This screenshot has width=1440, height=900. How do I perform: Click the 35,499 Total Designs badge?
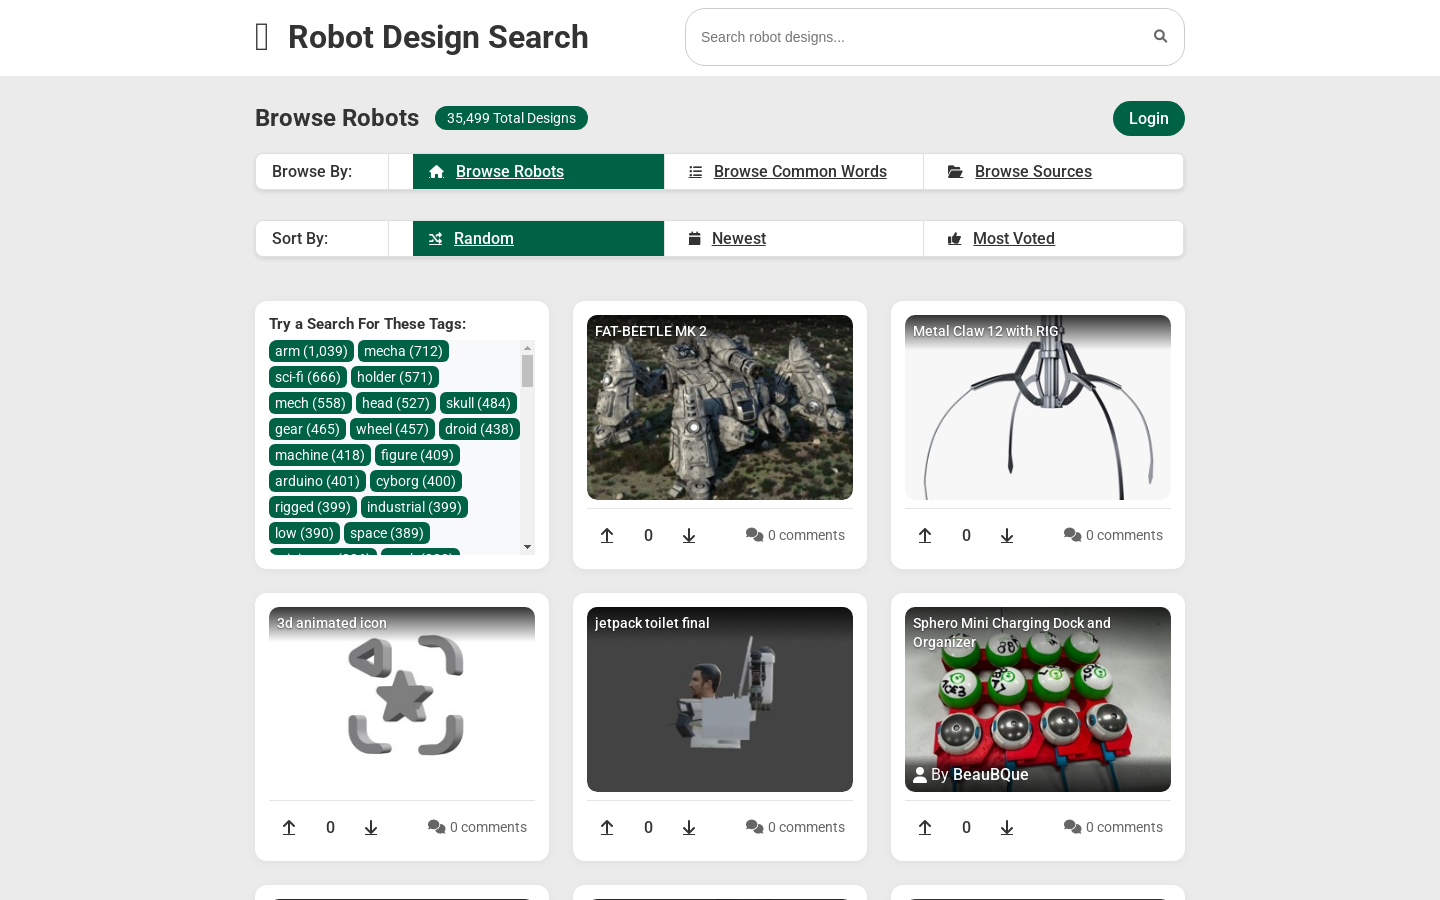click(x=511, y=118)
